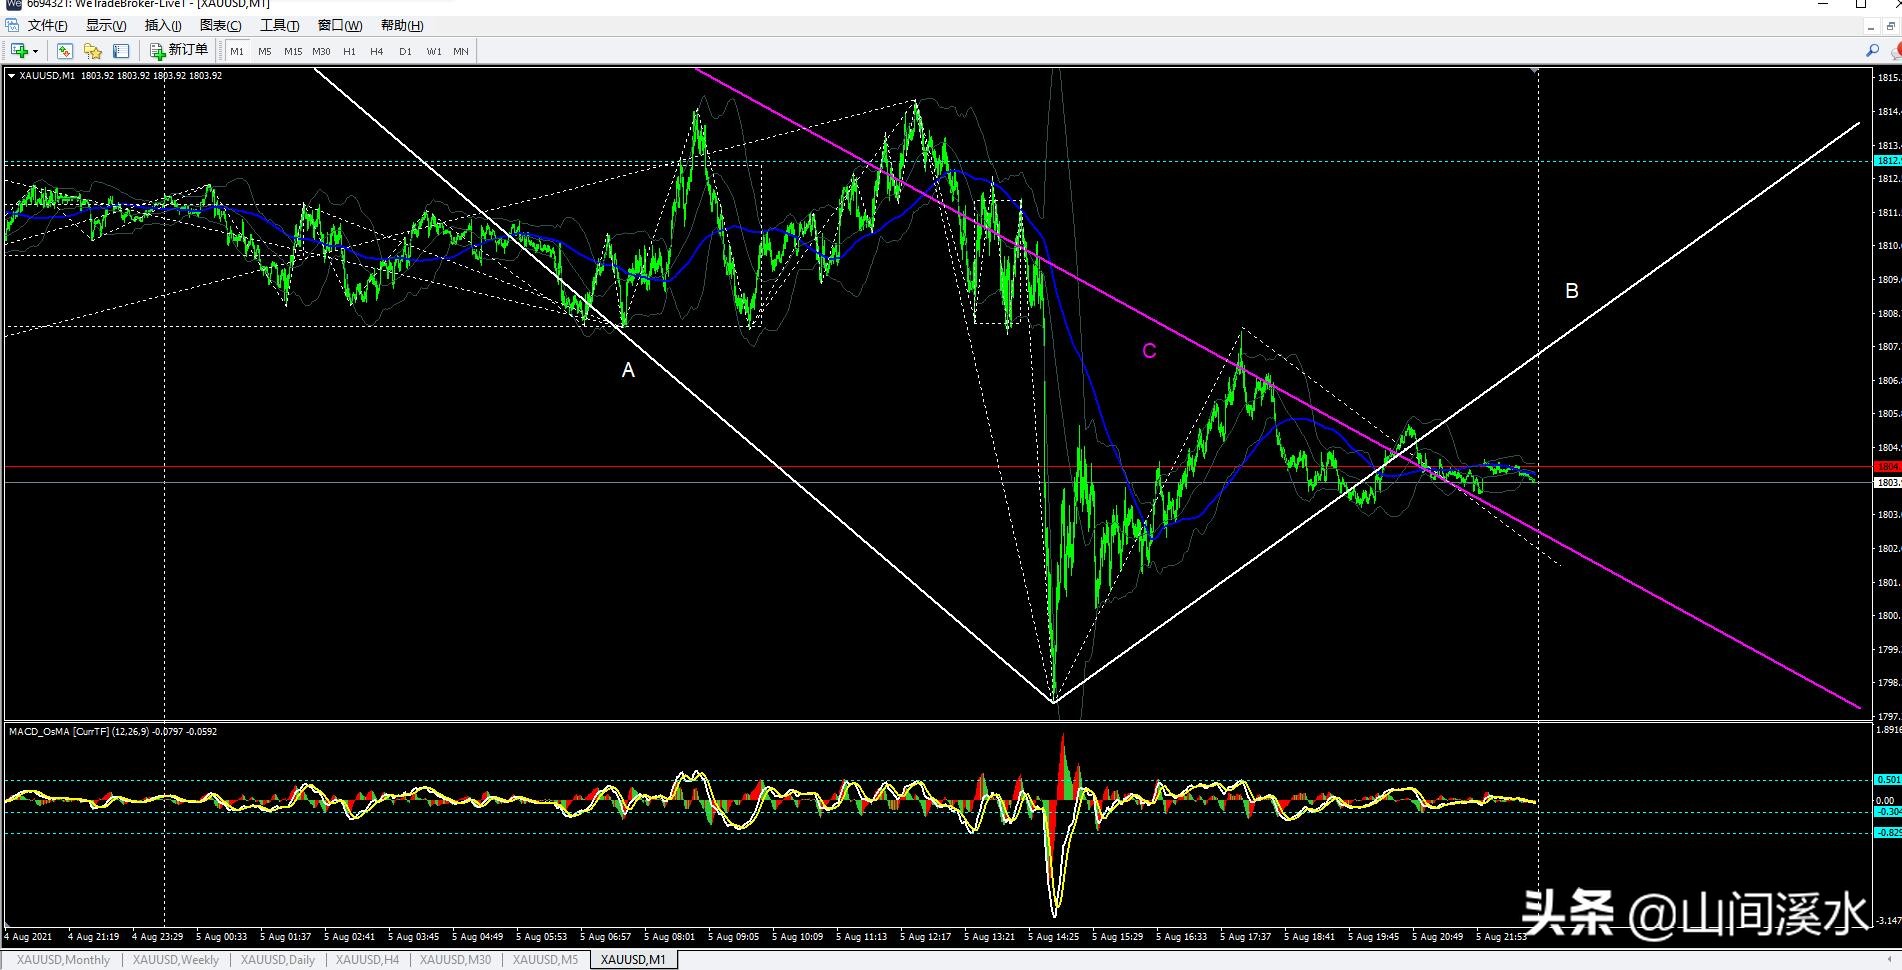Switch to the M30 timeframe
The width and height of the screenshot is (1902, 970).
pyautogui.click(x=321, y=51)
